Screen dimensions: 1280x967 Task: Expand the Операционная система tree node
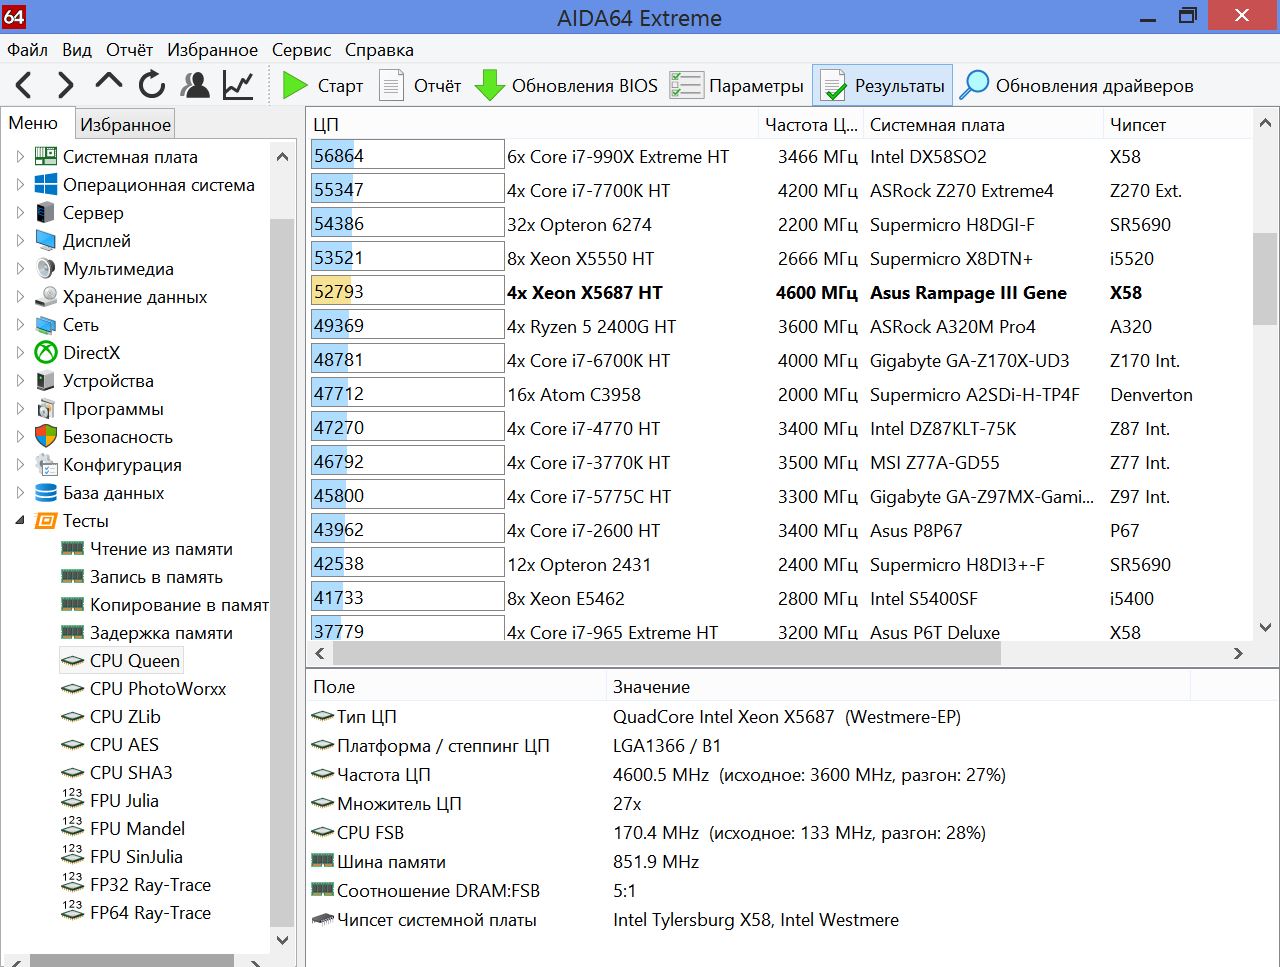(20, 185)
